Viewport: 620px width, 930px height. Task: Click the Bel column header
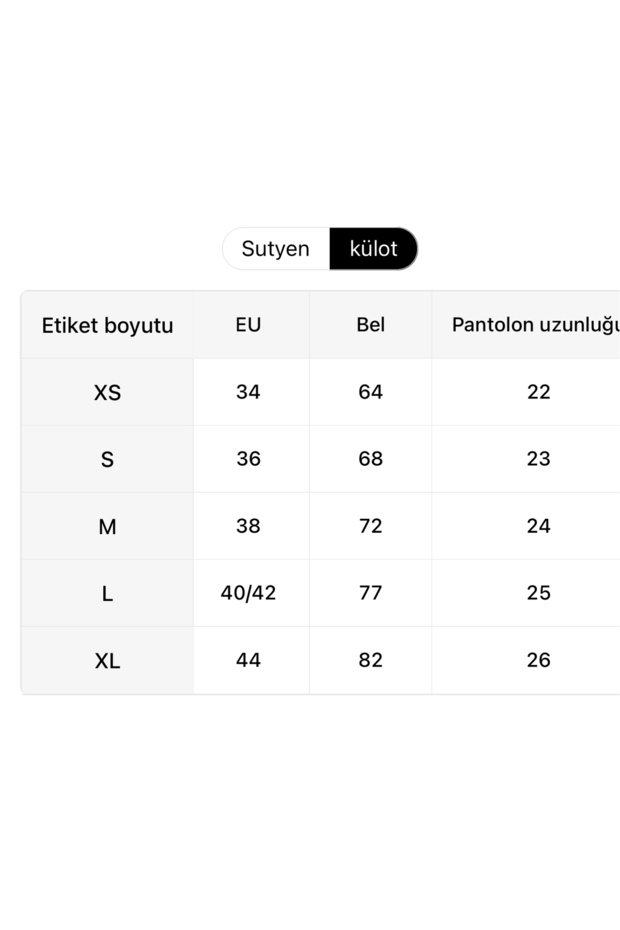pos(370,325)
